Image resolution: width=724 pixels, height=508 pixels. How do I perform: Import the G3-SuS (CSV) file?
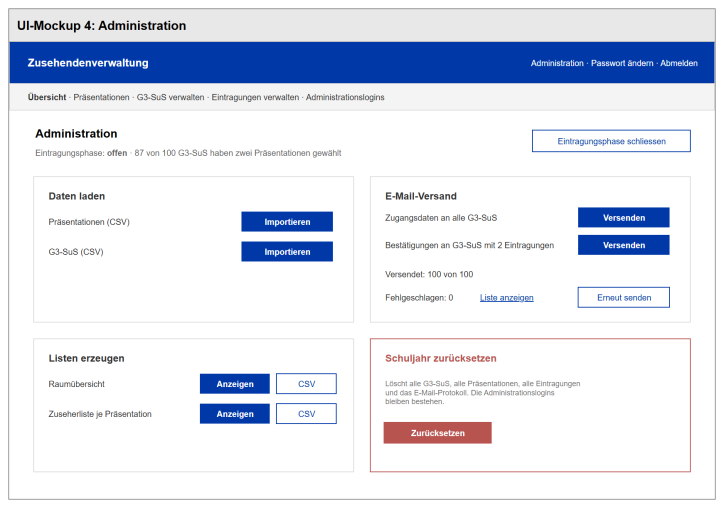(287, 252)
